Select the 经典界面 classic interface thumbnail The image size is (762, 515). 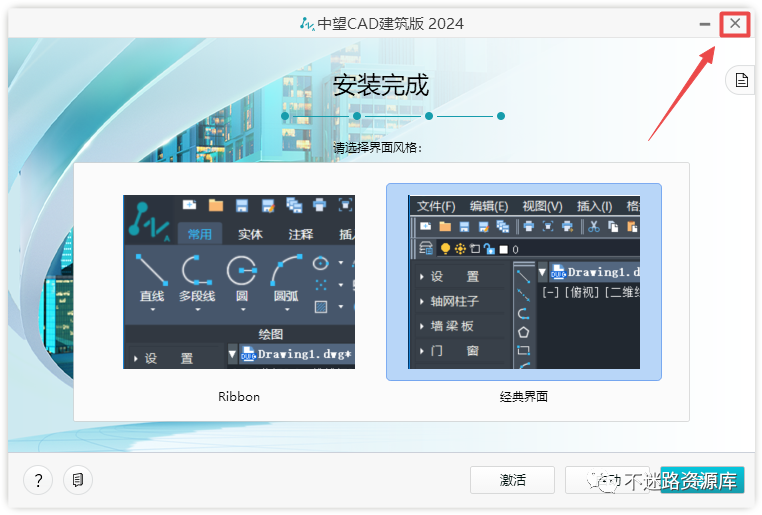(524, 282)
